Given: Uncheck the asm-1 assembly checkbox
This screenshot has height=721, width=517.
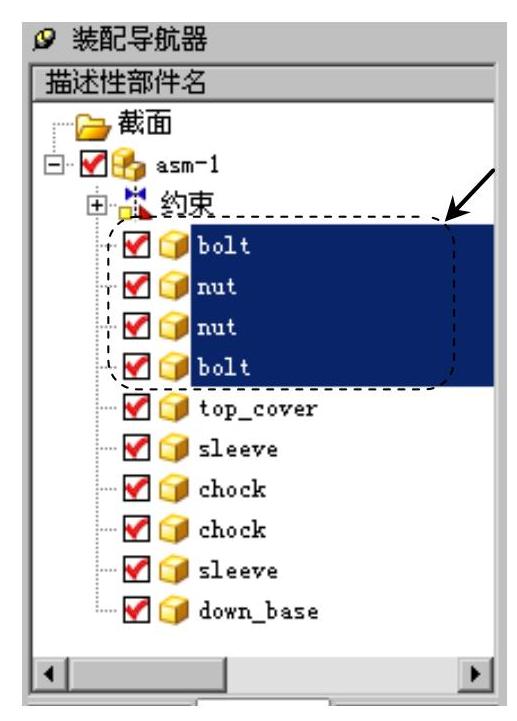Looking at the screenshot, I should coord(94,163).
